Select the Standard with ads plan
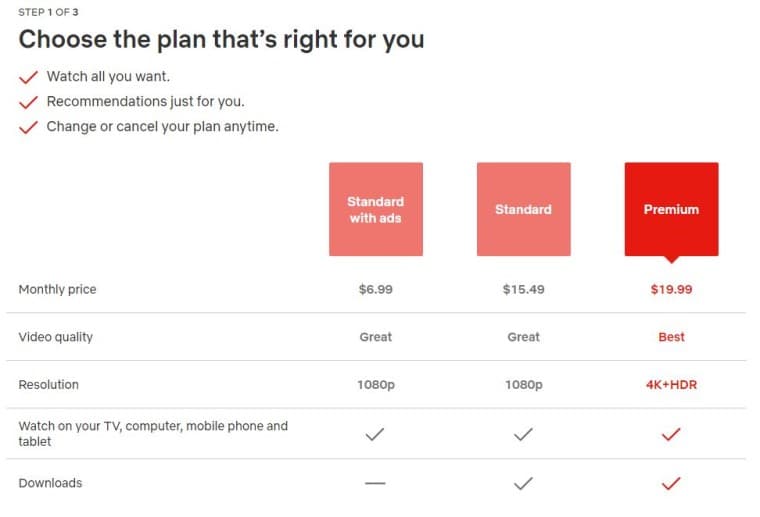 click(375, 209)
